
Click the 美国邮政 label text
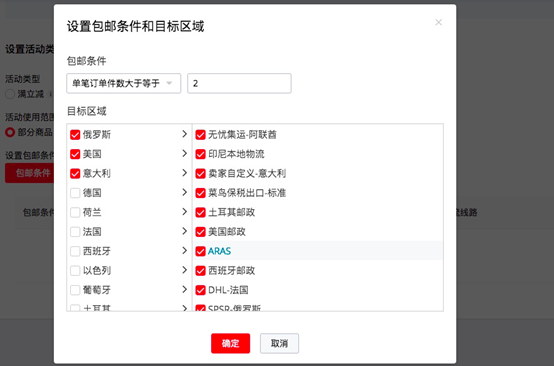227,232
